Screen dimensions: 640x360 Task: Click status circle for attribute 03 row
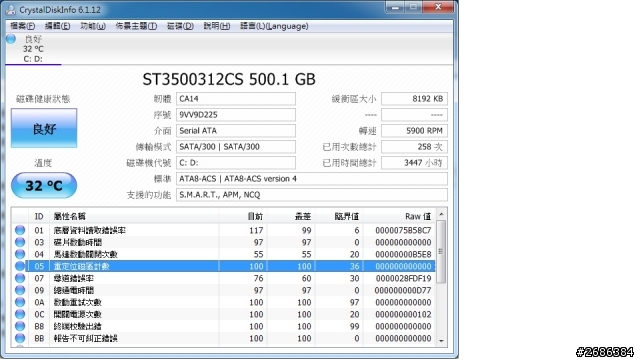[20, 242]
